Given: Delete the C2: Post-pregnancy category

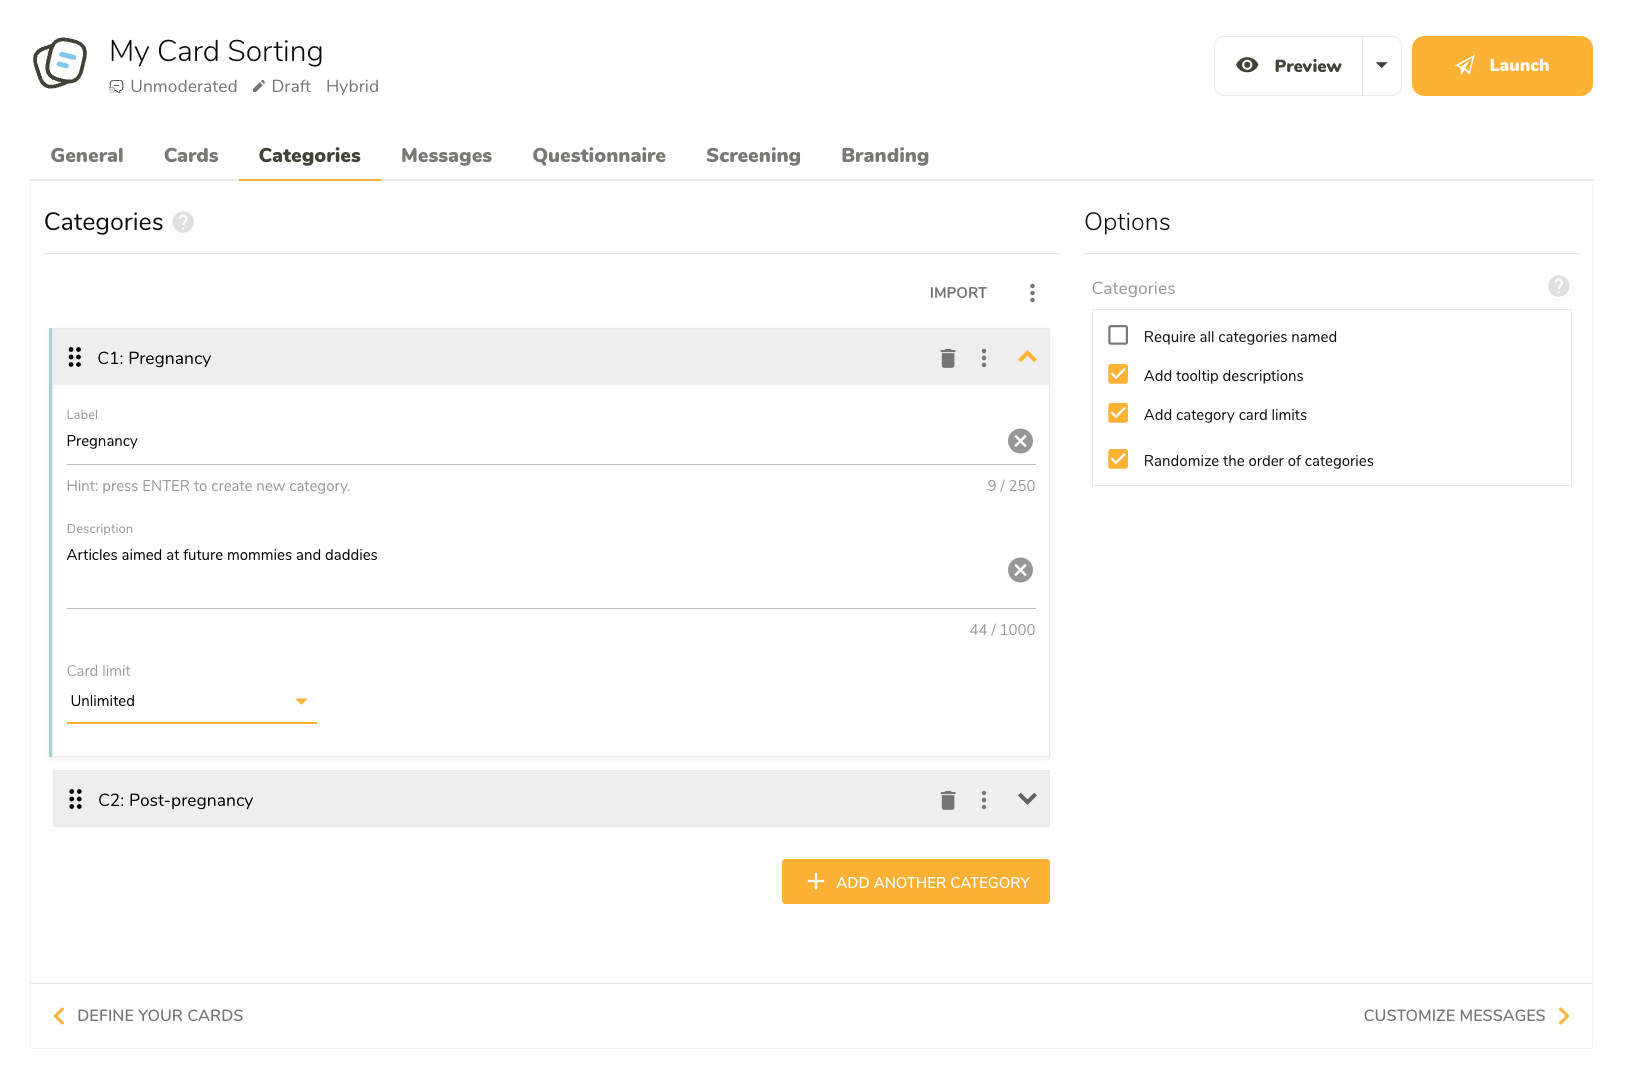Looking at the screenshot, I should (x=948, y=800).
